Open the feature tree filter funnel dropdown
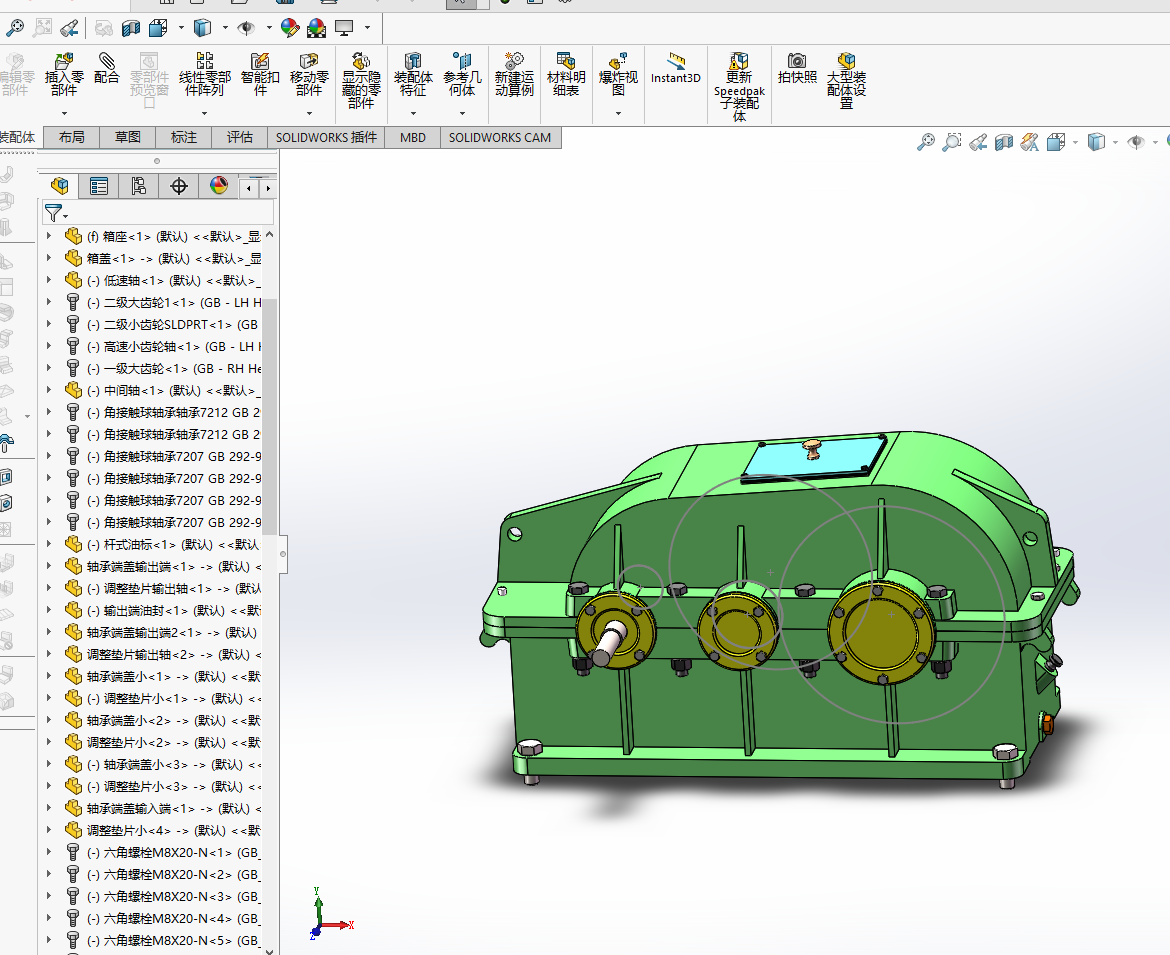Screen dimensions: 1170x955 tap(56, 213)
